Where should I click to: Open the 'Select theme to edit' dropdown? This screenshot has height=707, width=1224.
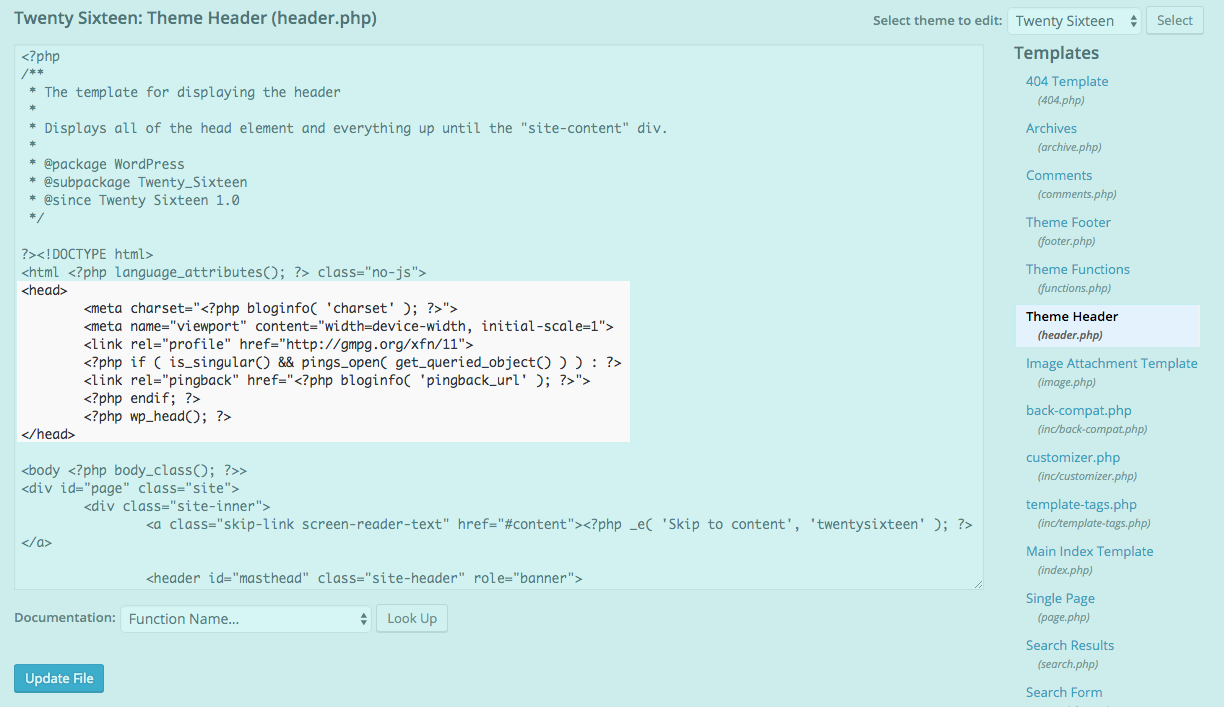pos(1074,21)
